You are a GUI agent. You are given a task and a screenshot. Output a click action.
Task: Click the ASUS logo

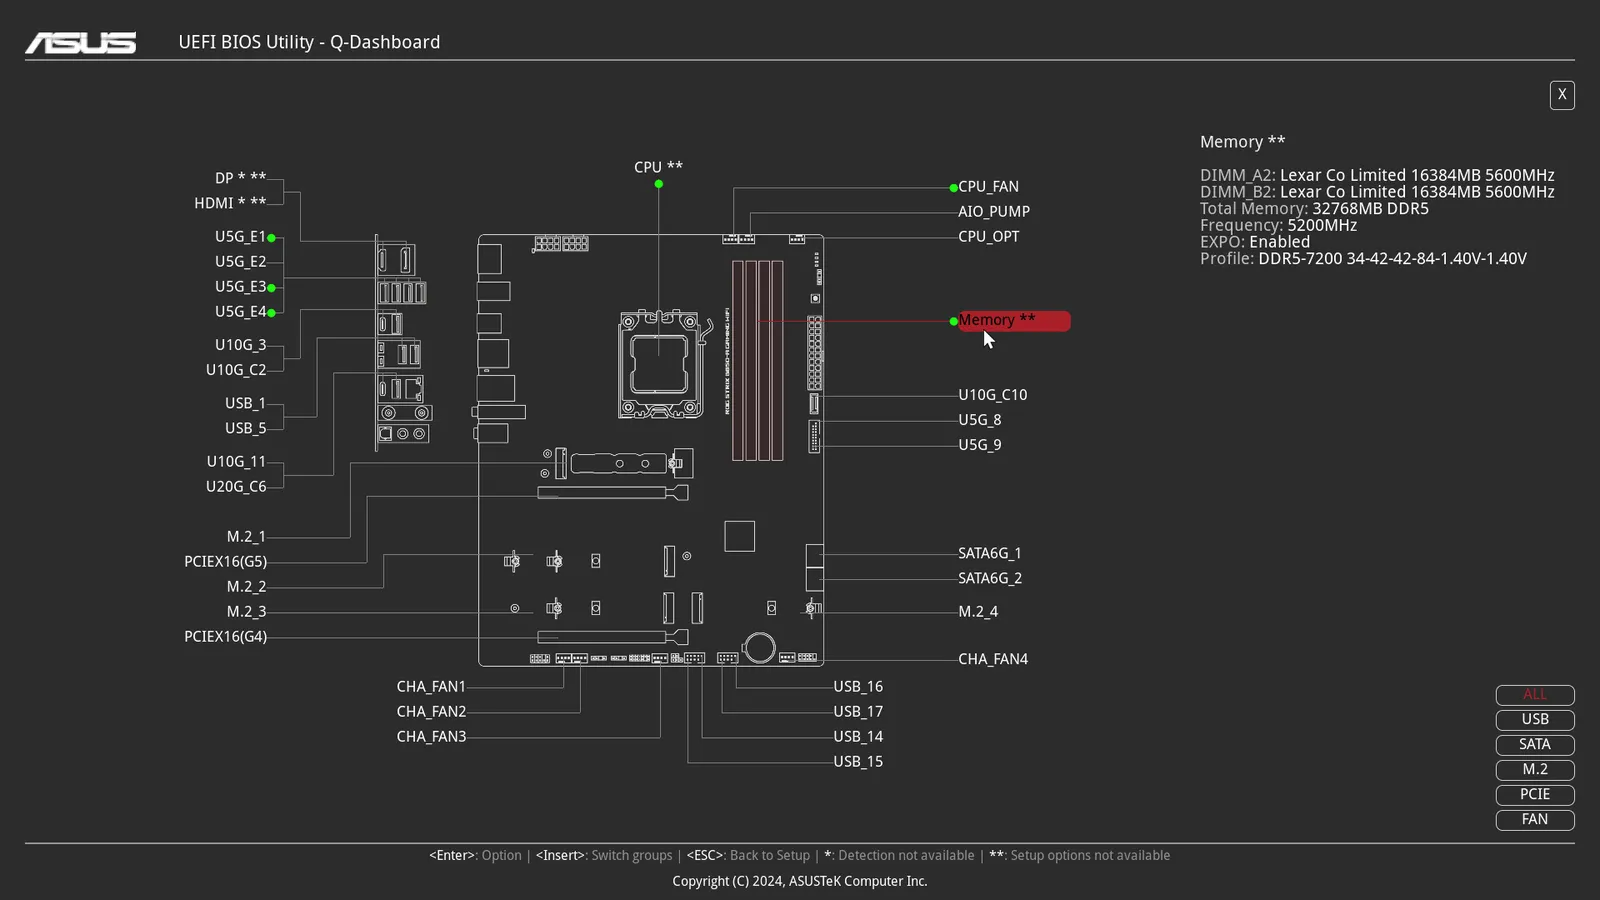pos(81,42)
